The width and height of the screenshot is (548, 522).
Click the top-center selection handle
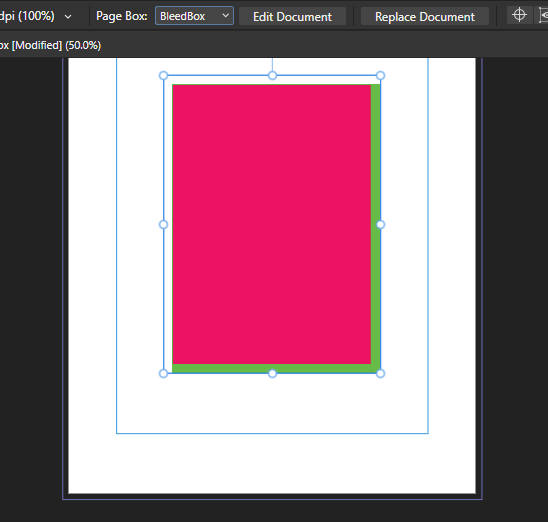click(272, 75)
